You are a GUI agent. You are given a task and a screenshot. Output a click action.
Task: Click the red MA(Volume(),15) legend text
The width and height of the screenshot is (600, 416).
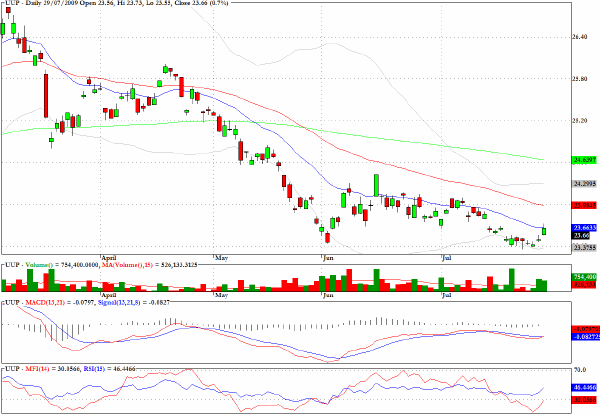click(127, 264)
